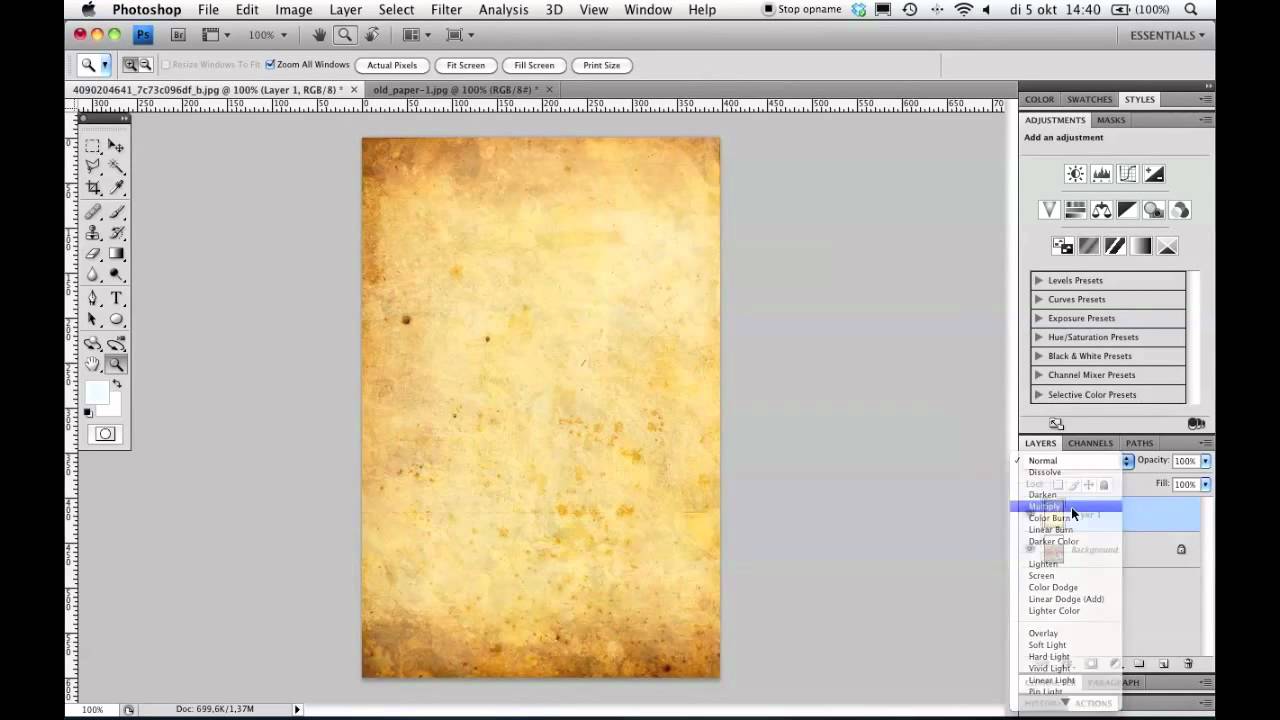Open the Opacity dropdown arrow
This screenshot has height=720, width=1280.
pyautogui.click(x=1205, y=461)
